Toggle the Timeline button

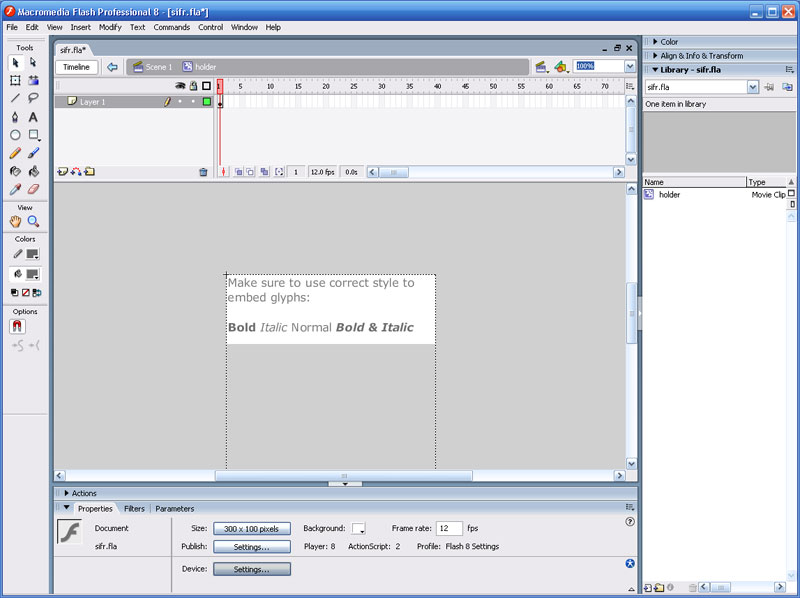76,67
